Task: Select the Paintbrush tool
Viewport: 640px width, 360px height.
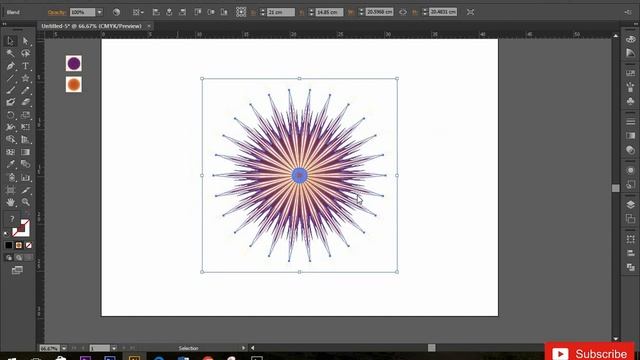Action: [11, 90]
